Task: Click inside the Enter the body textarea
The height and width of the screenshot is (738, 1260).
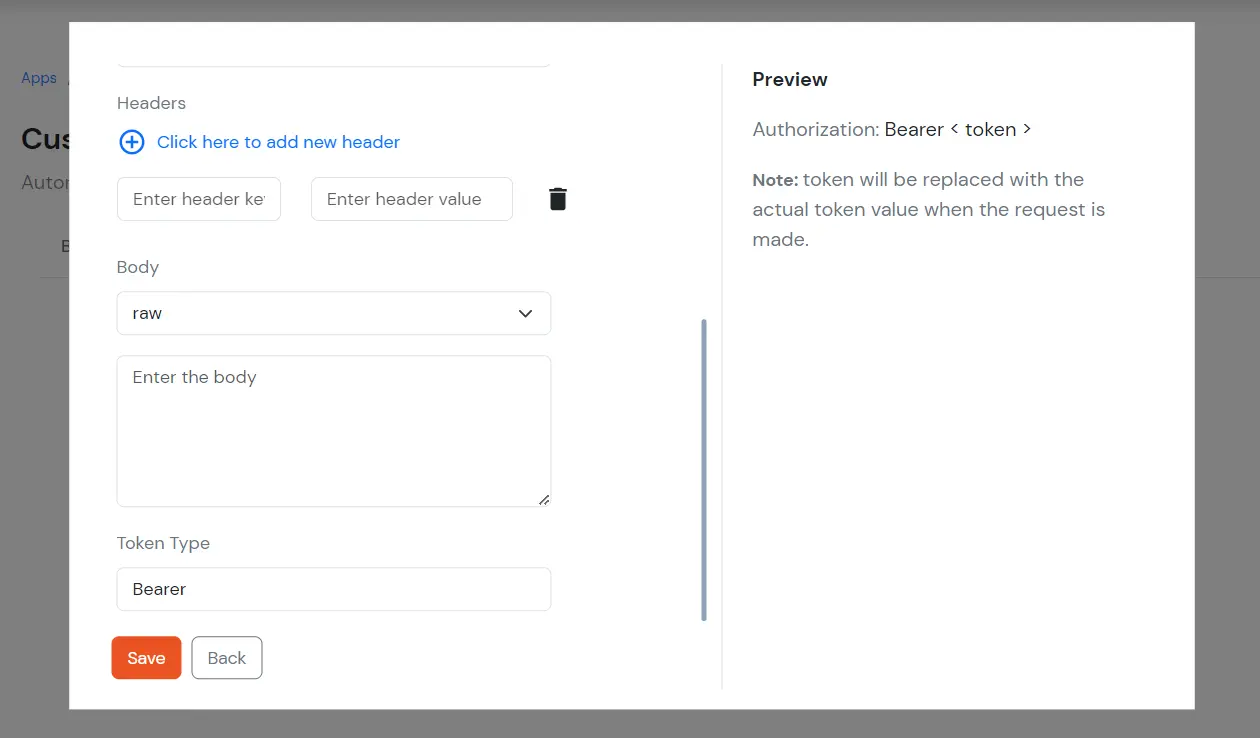Action: 333,430
